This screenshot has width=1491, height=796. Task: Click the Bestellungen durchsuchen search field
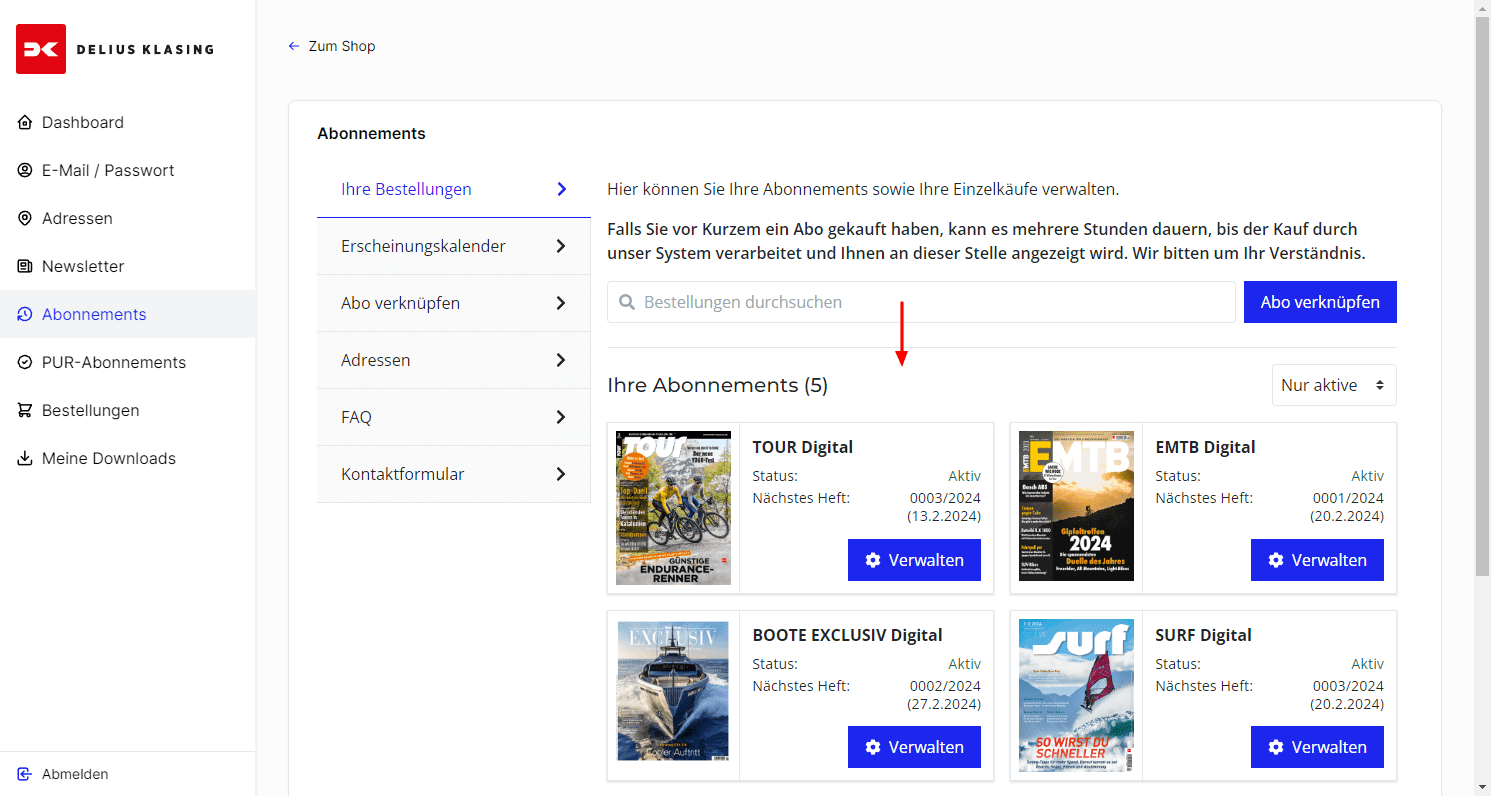pos(920,302)
